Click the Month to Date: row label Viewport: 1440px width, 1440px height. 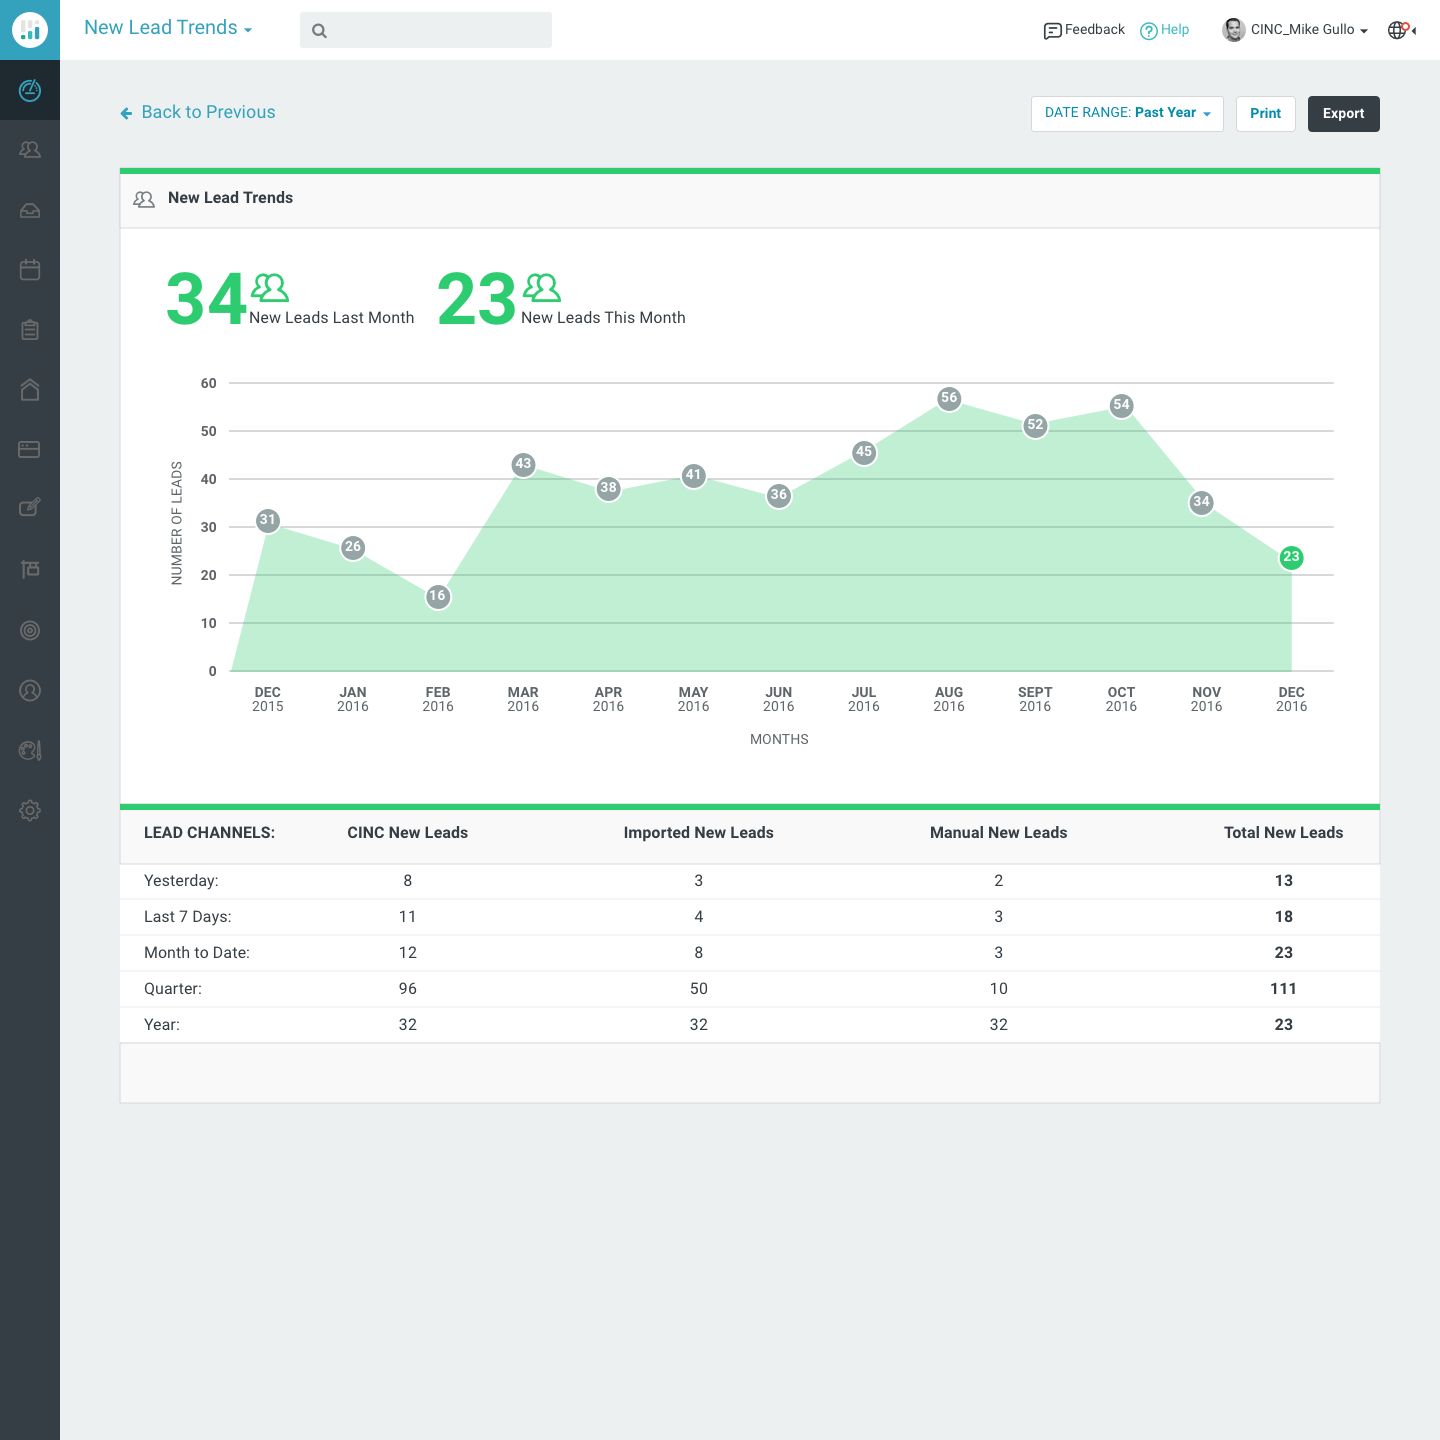(x=197, y=953)
